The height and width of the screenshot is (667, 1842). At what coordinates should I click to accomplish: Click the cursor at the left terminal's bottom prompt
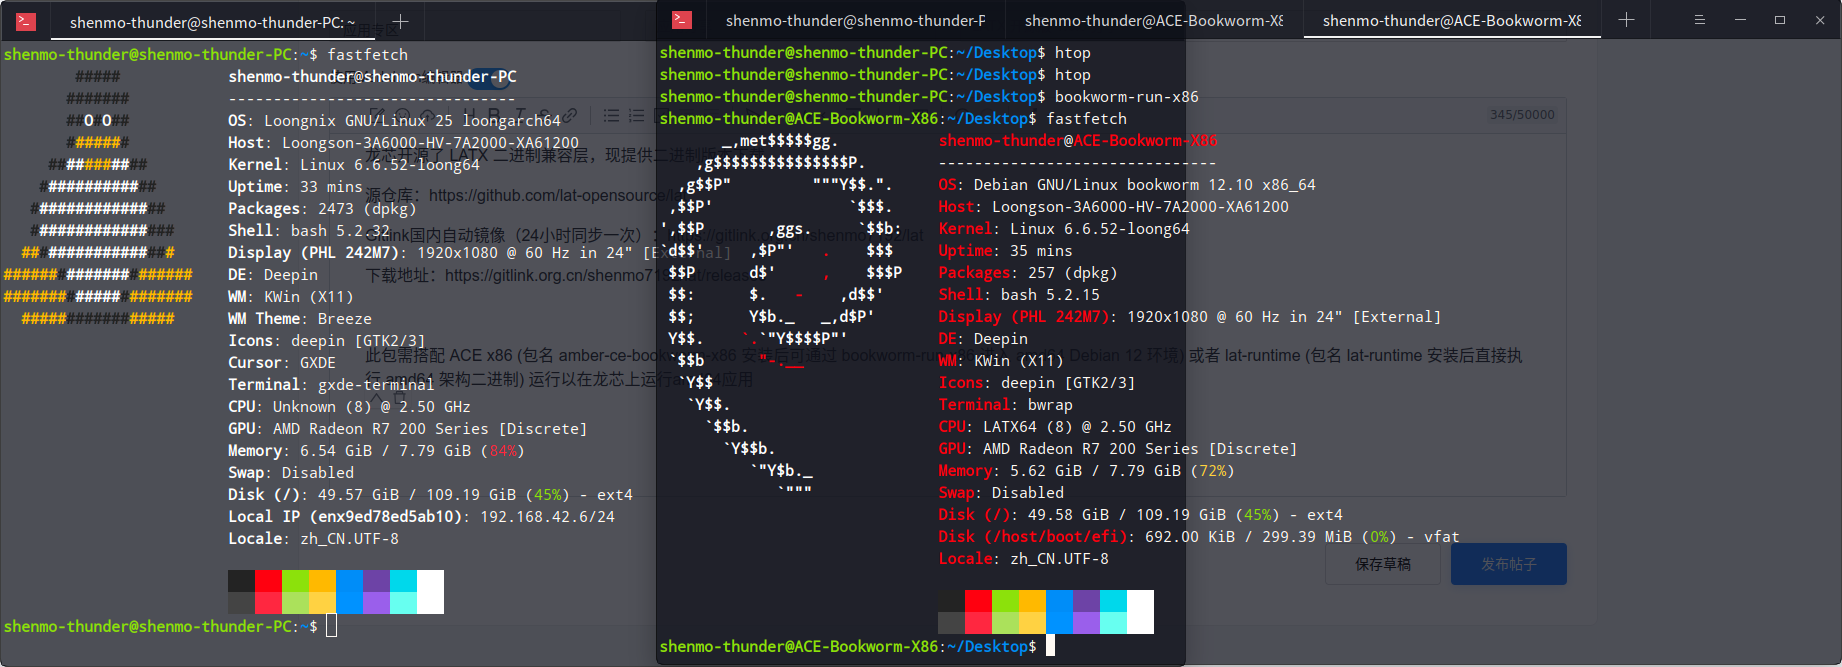coord(331,626)
